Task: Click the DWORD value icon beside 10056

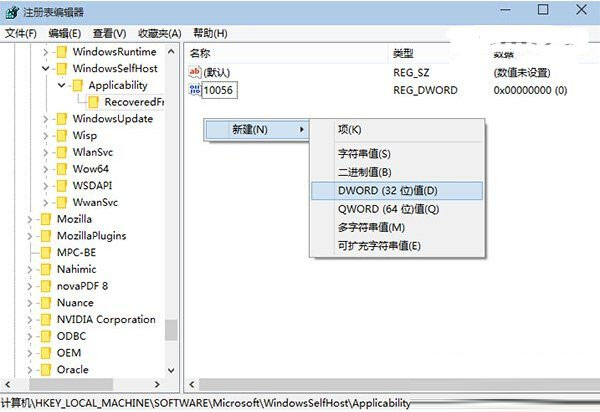Action: (x=194, y=91)
